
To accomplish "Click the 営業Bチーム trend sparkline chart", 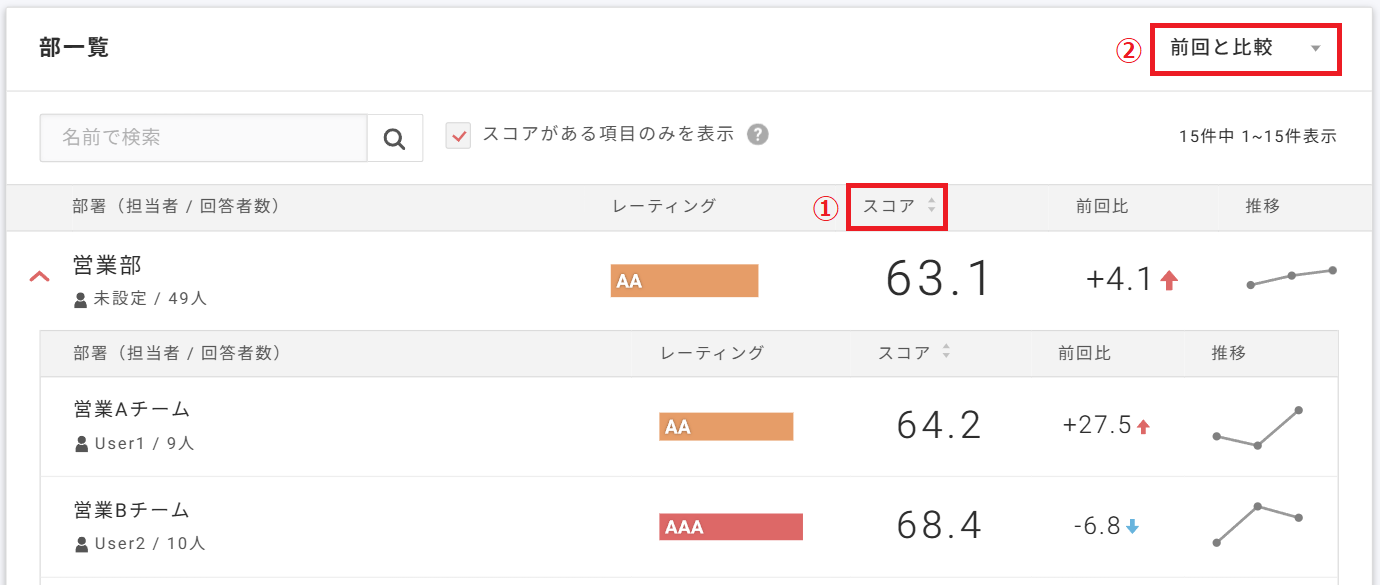I will (1257, 524).
